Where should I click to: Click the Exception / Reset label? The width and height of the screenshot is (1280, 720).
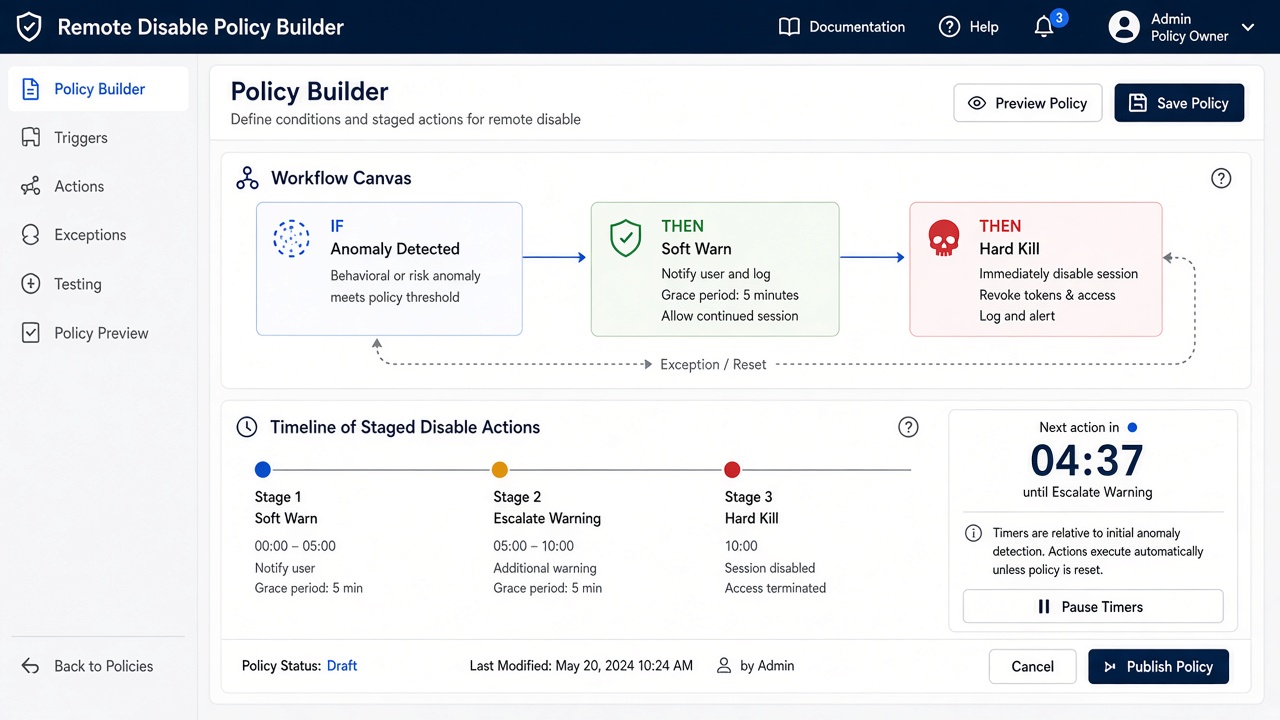click(713, 365)
